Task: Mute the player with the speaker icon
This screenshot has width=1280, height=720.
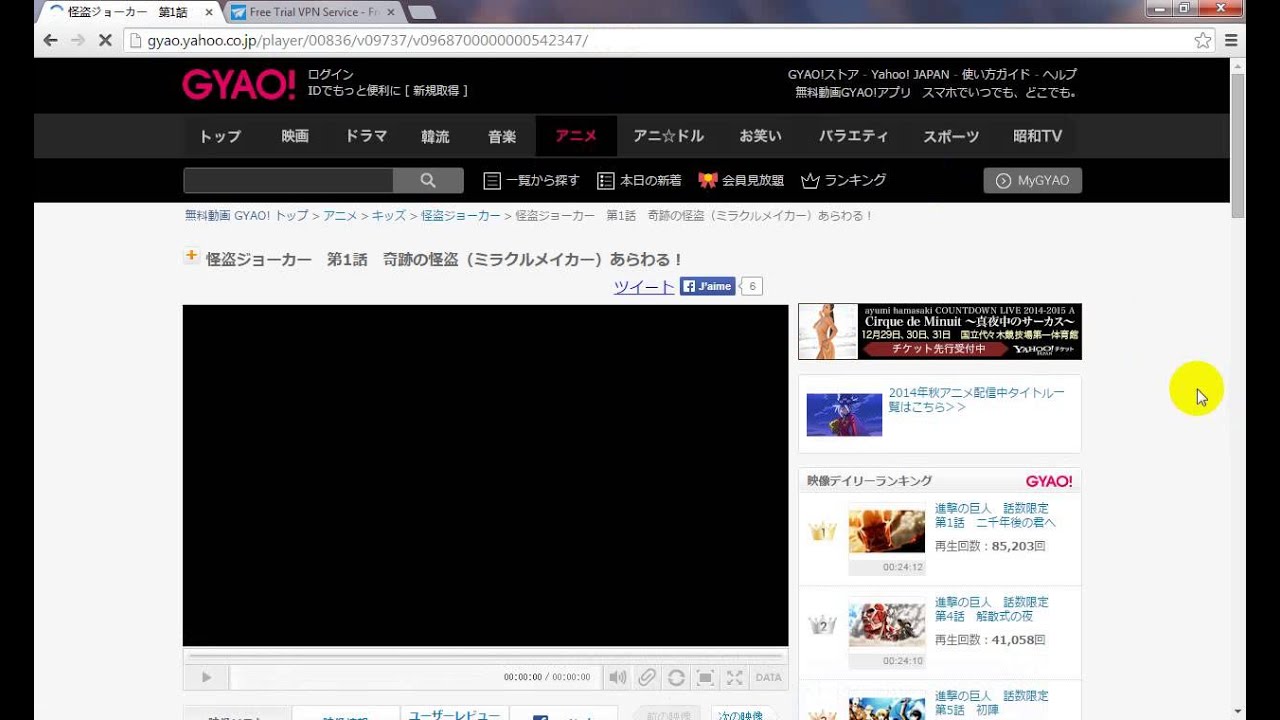Action: point(618,677)
